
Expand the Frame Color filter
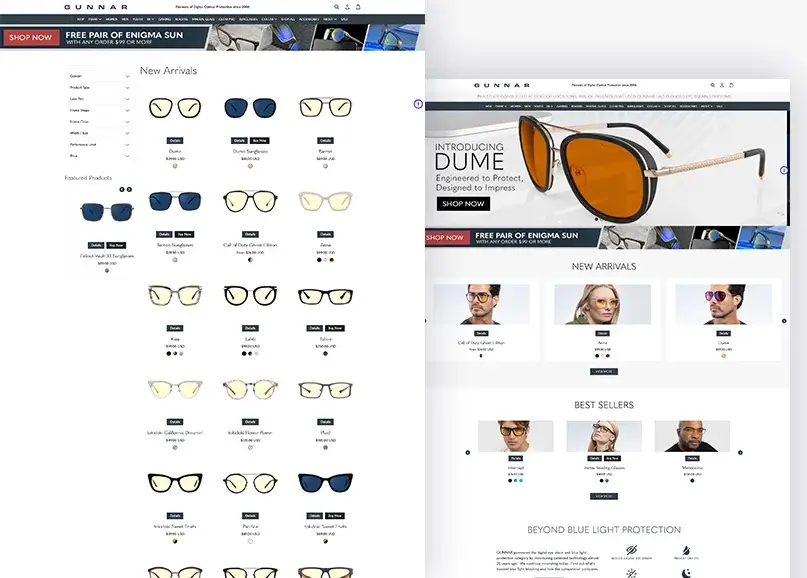point(99,122)
